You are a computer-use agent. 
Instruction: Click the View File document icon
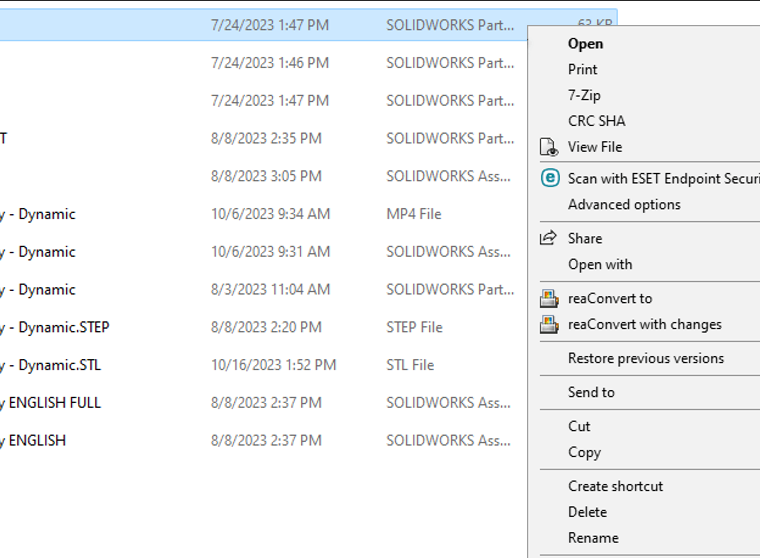(x=549, y=147)
